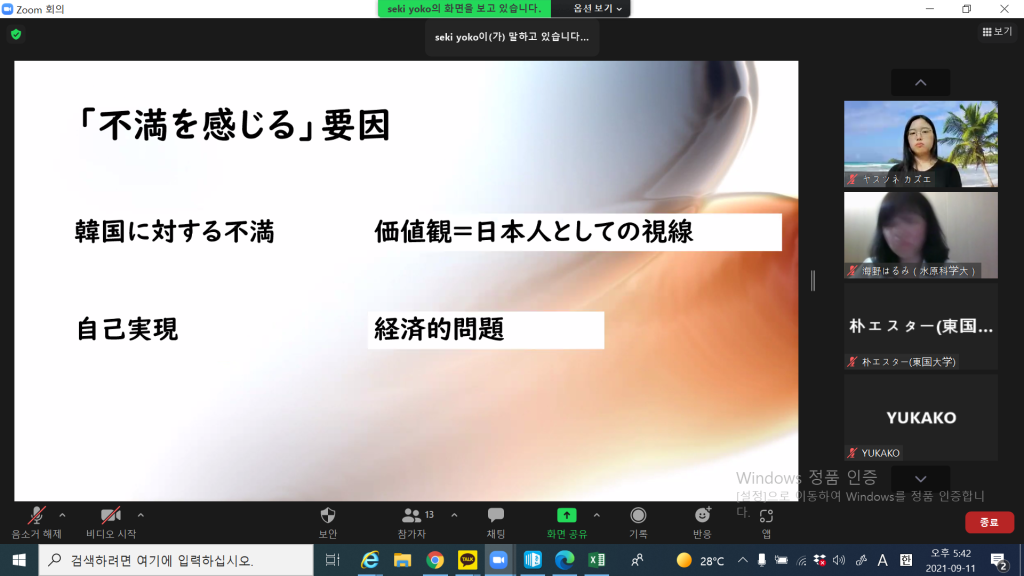Expand video options arrow beside camera
Viewport: 1024px width, 576px height.
click(x=140, y=515)
